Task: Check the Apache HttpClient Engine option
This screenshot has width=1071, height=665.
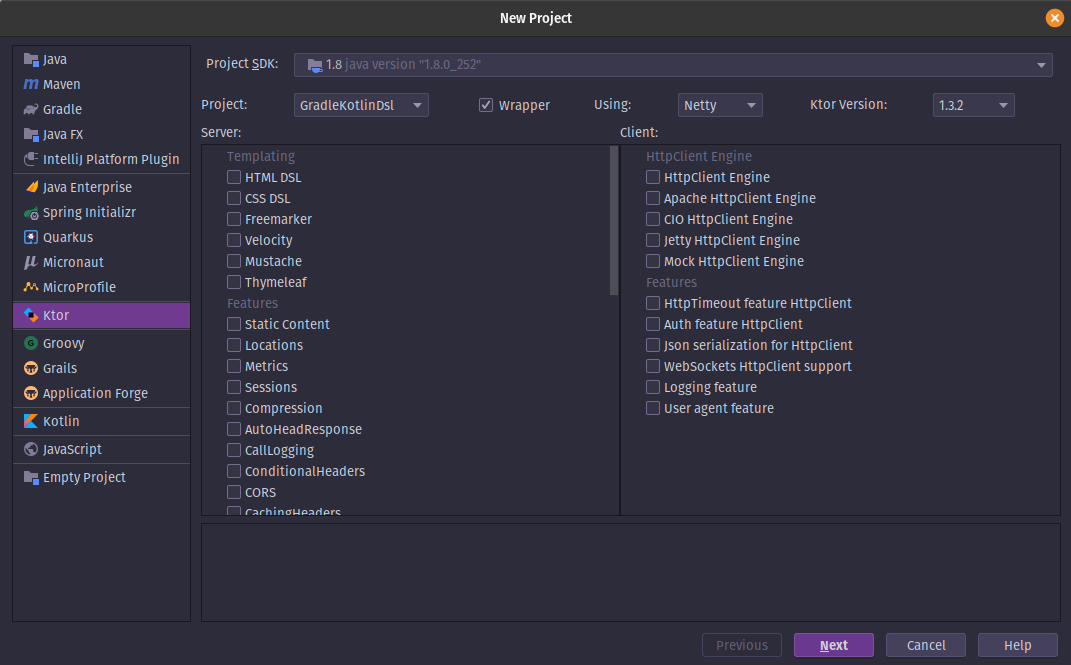Action: [x=653, y=198]
